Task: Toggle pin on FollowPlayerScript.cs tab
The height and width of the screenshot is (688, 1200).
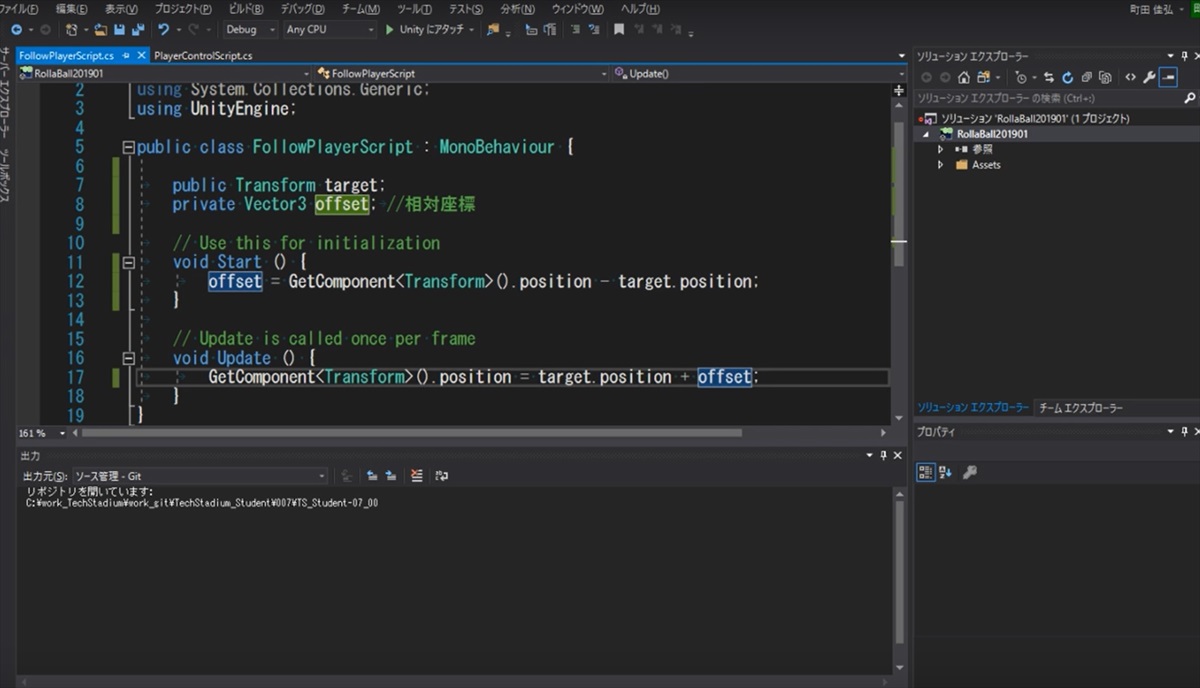Action: (x=126, y=56)
